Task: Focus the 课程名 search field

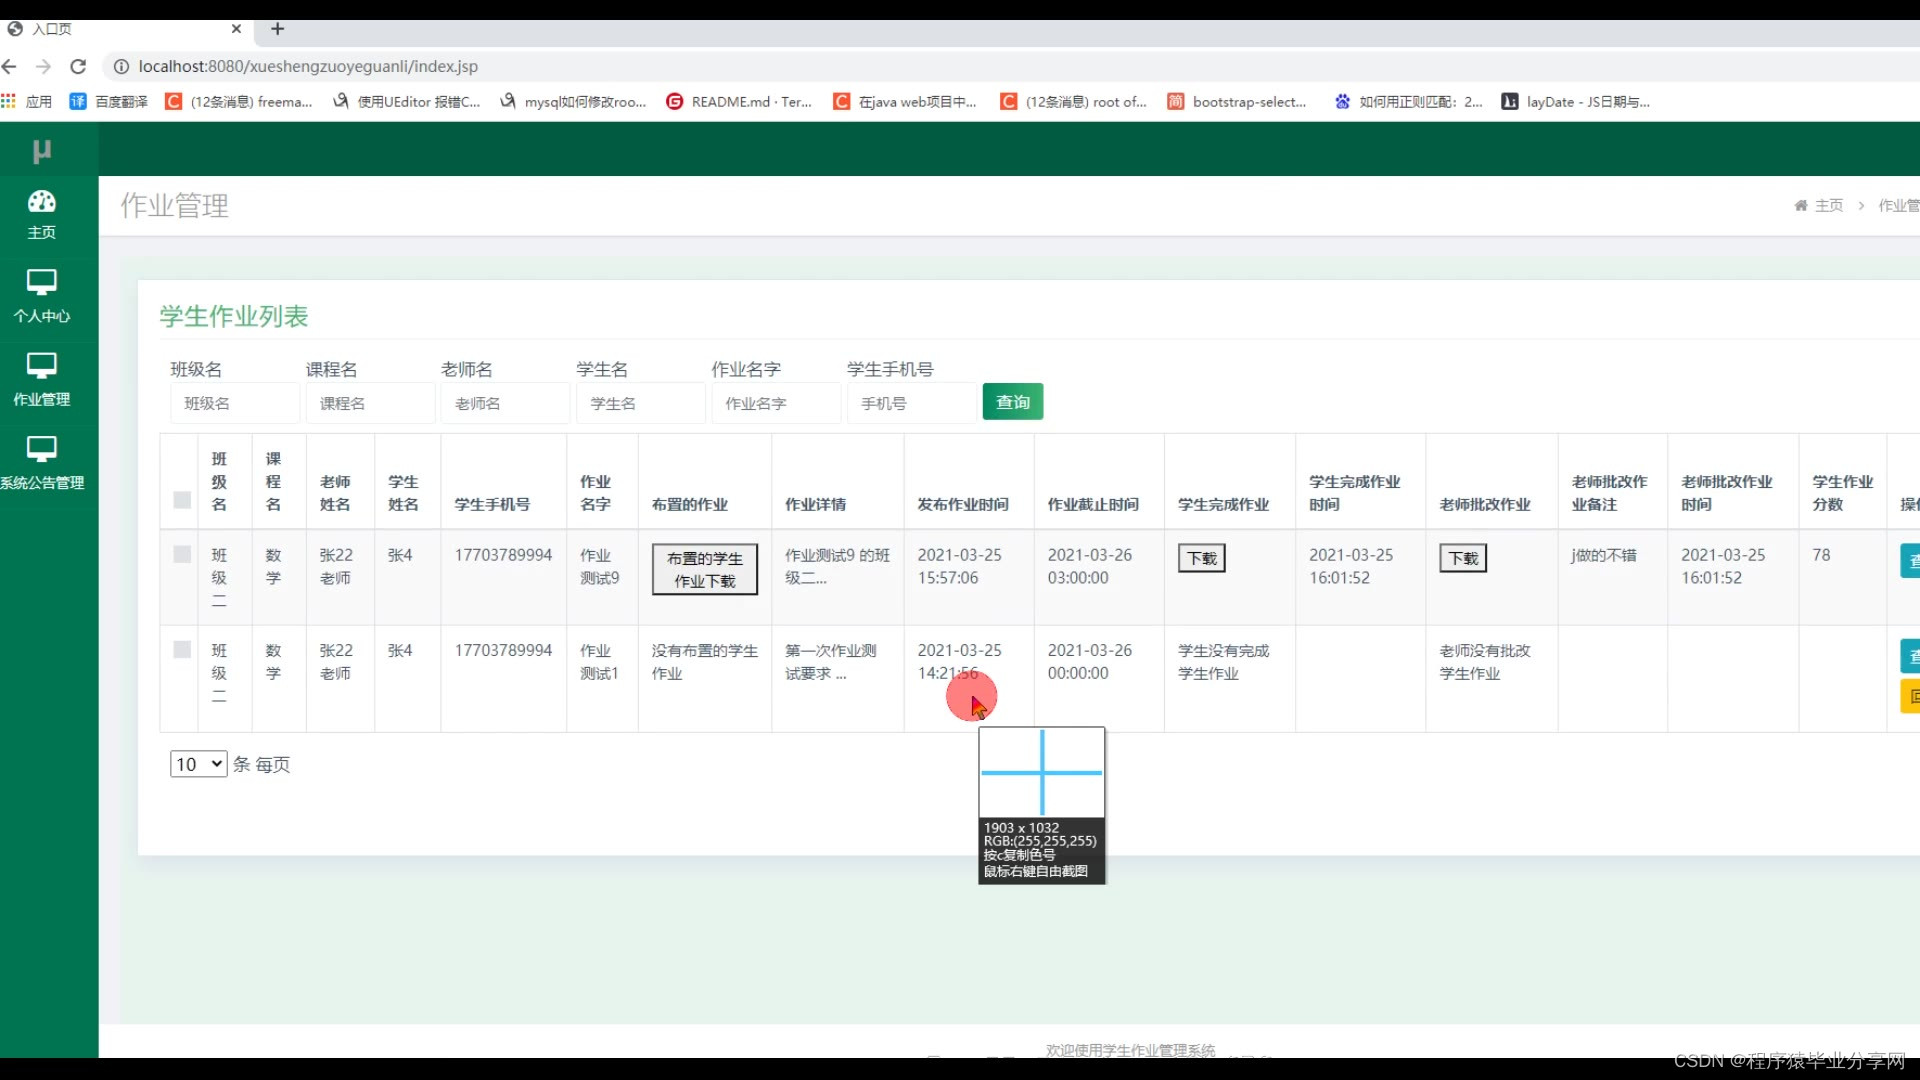Action: click(x=370, y=403)
